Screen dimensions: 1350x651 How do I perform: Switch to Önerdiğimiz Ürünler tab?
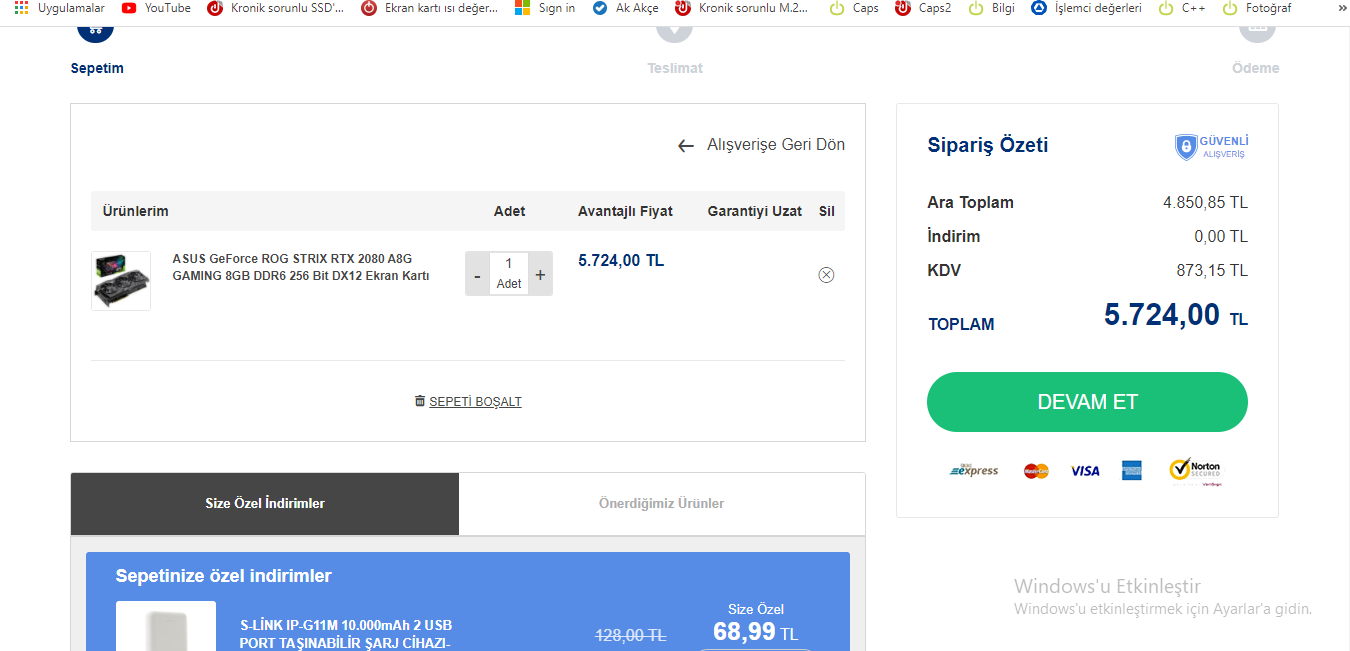point(661,503)
